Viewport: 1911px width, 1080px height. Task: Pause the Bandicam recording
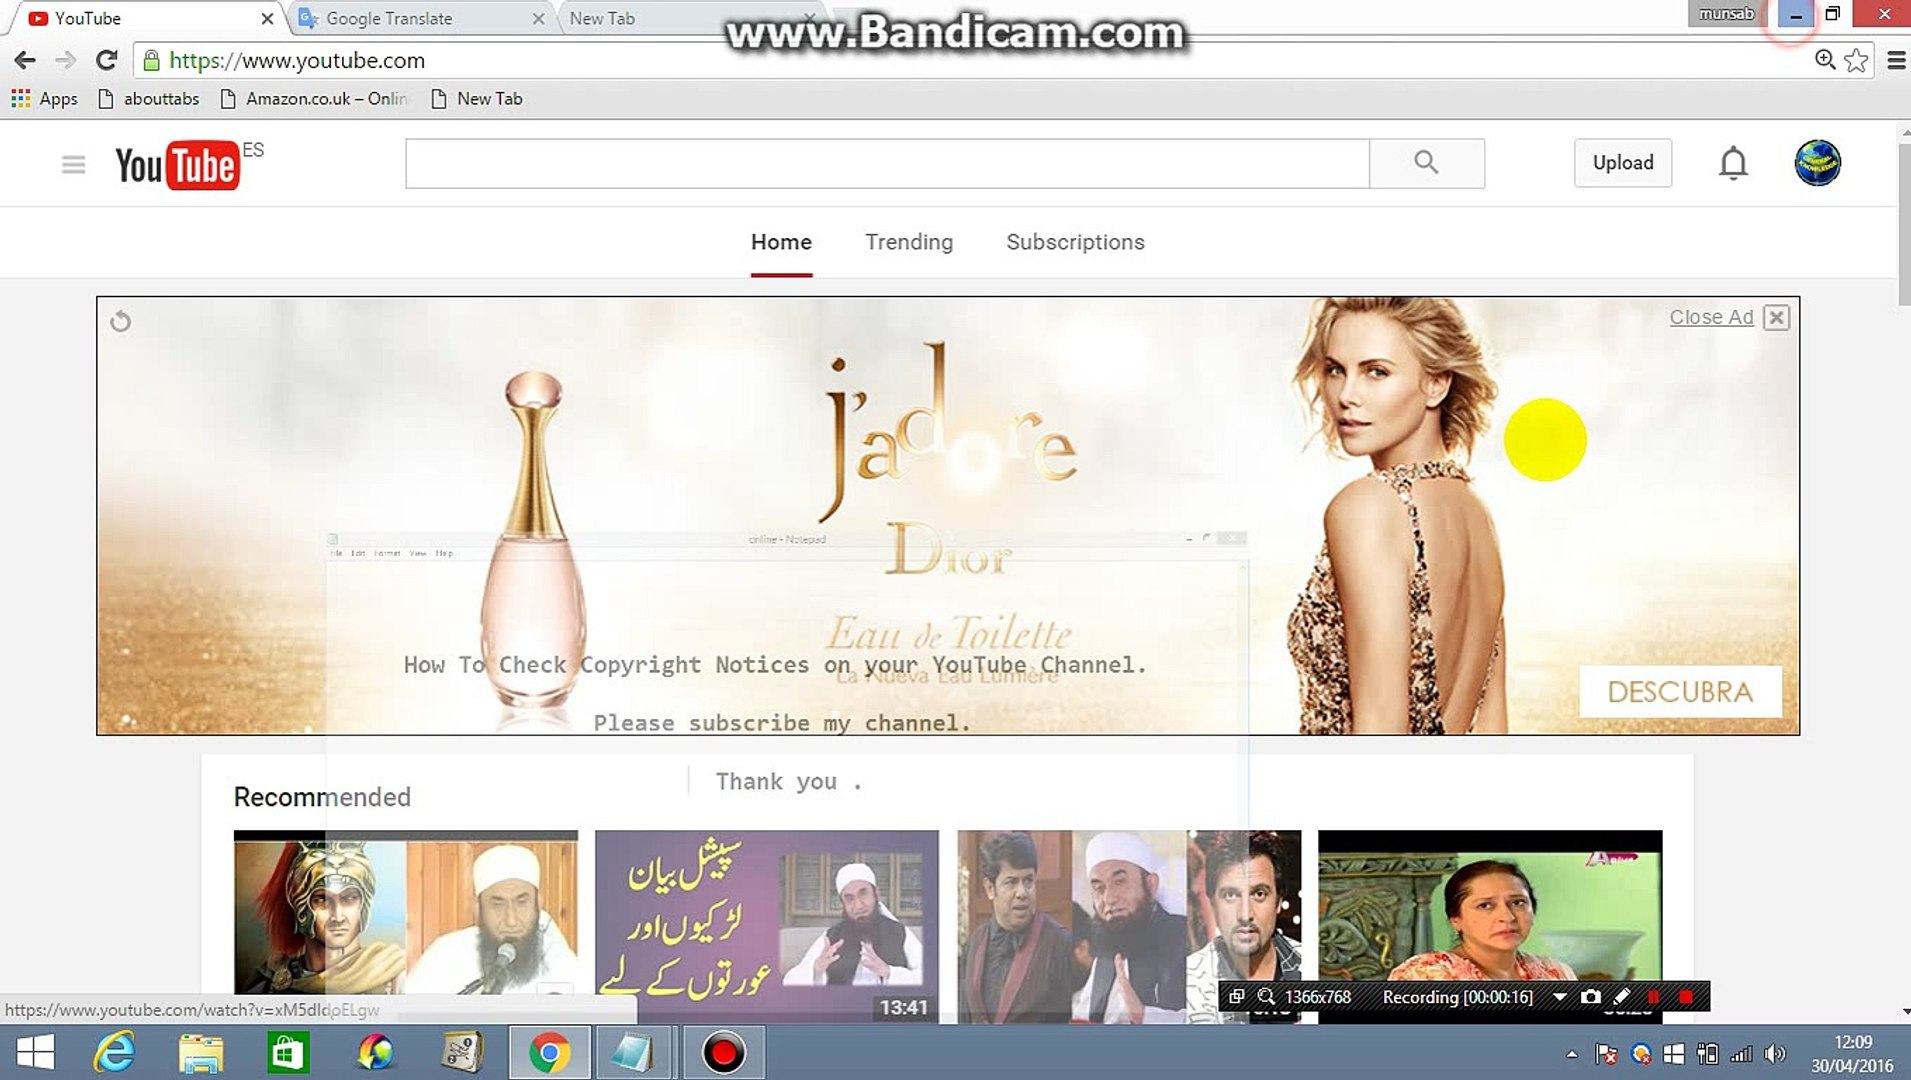point(1653,997)
